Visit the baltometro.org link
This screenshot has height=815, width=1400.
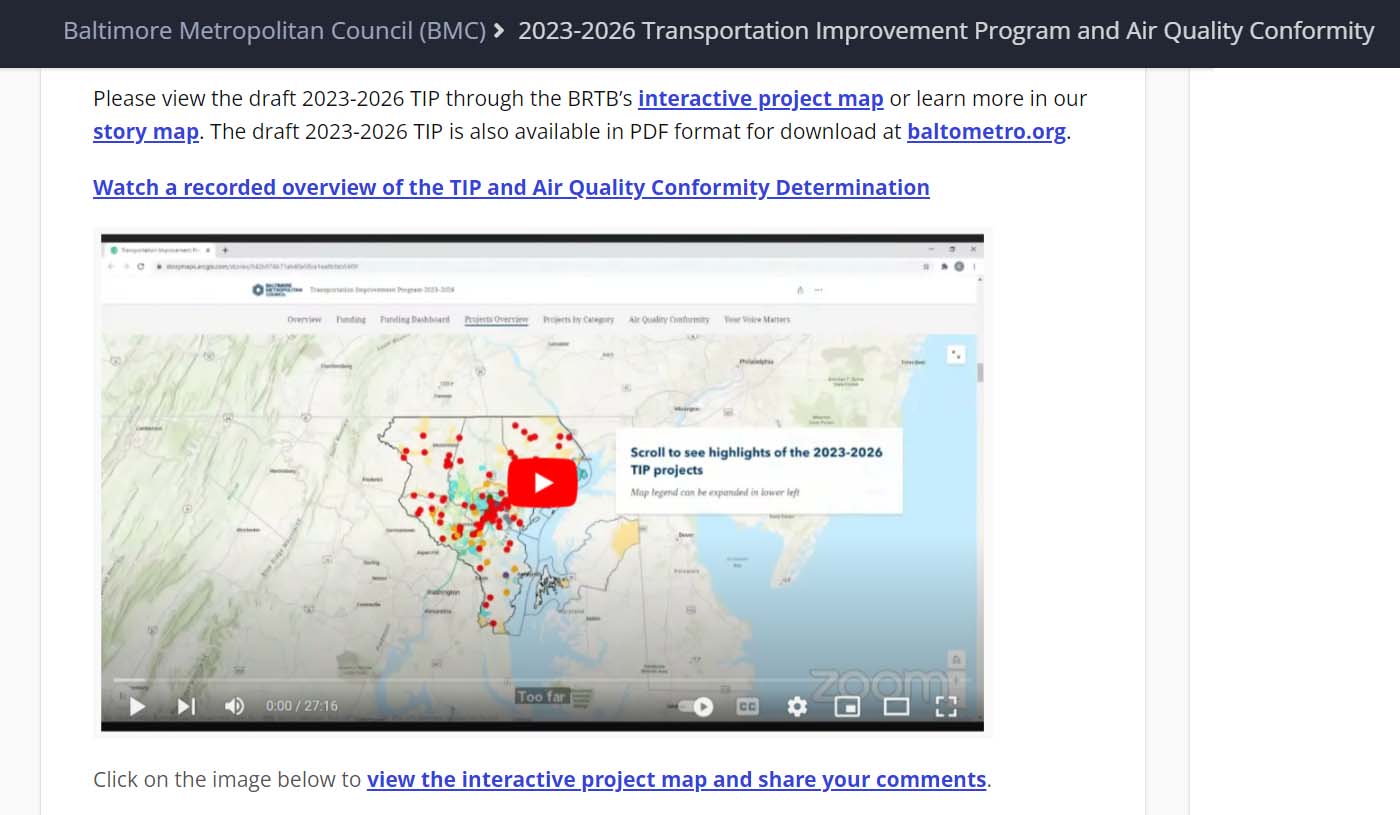986,132
